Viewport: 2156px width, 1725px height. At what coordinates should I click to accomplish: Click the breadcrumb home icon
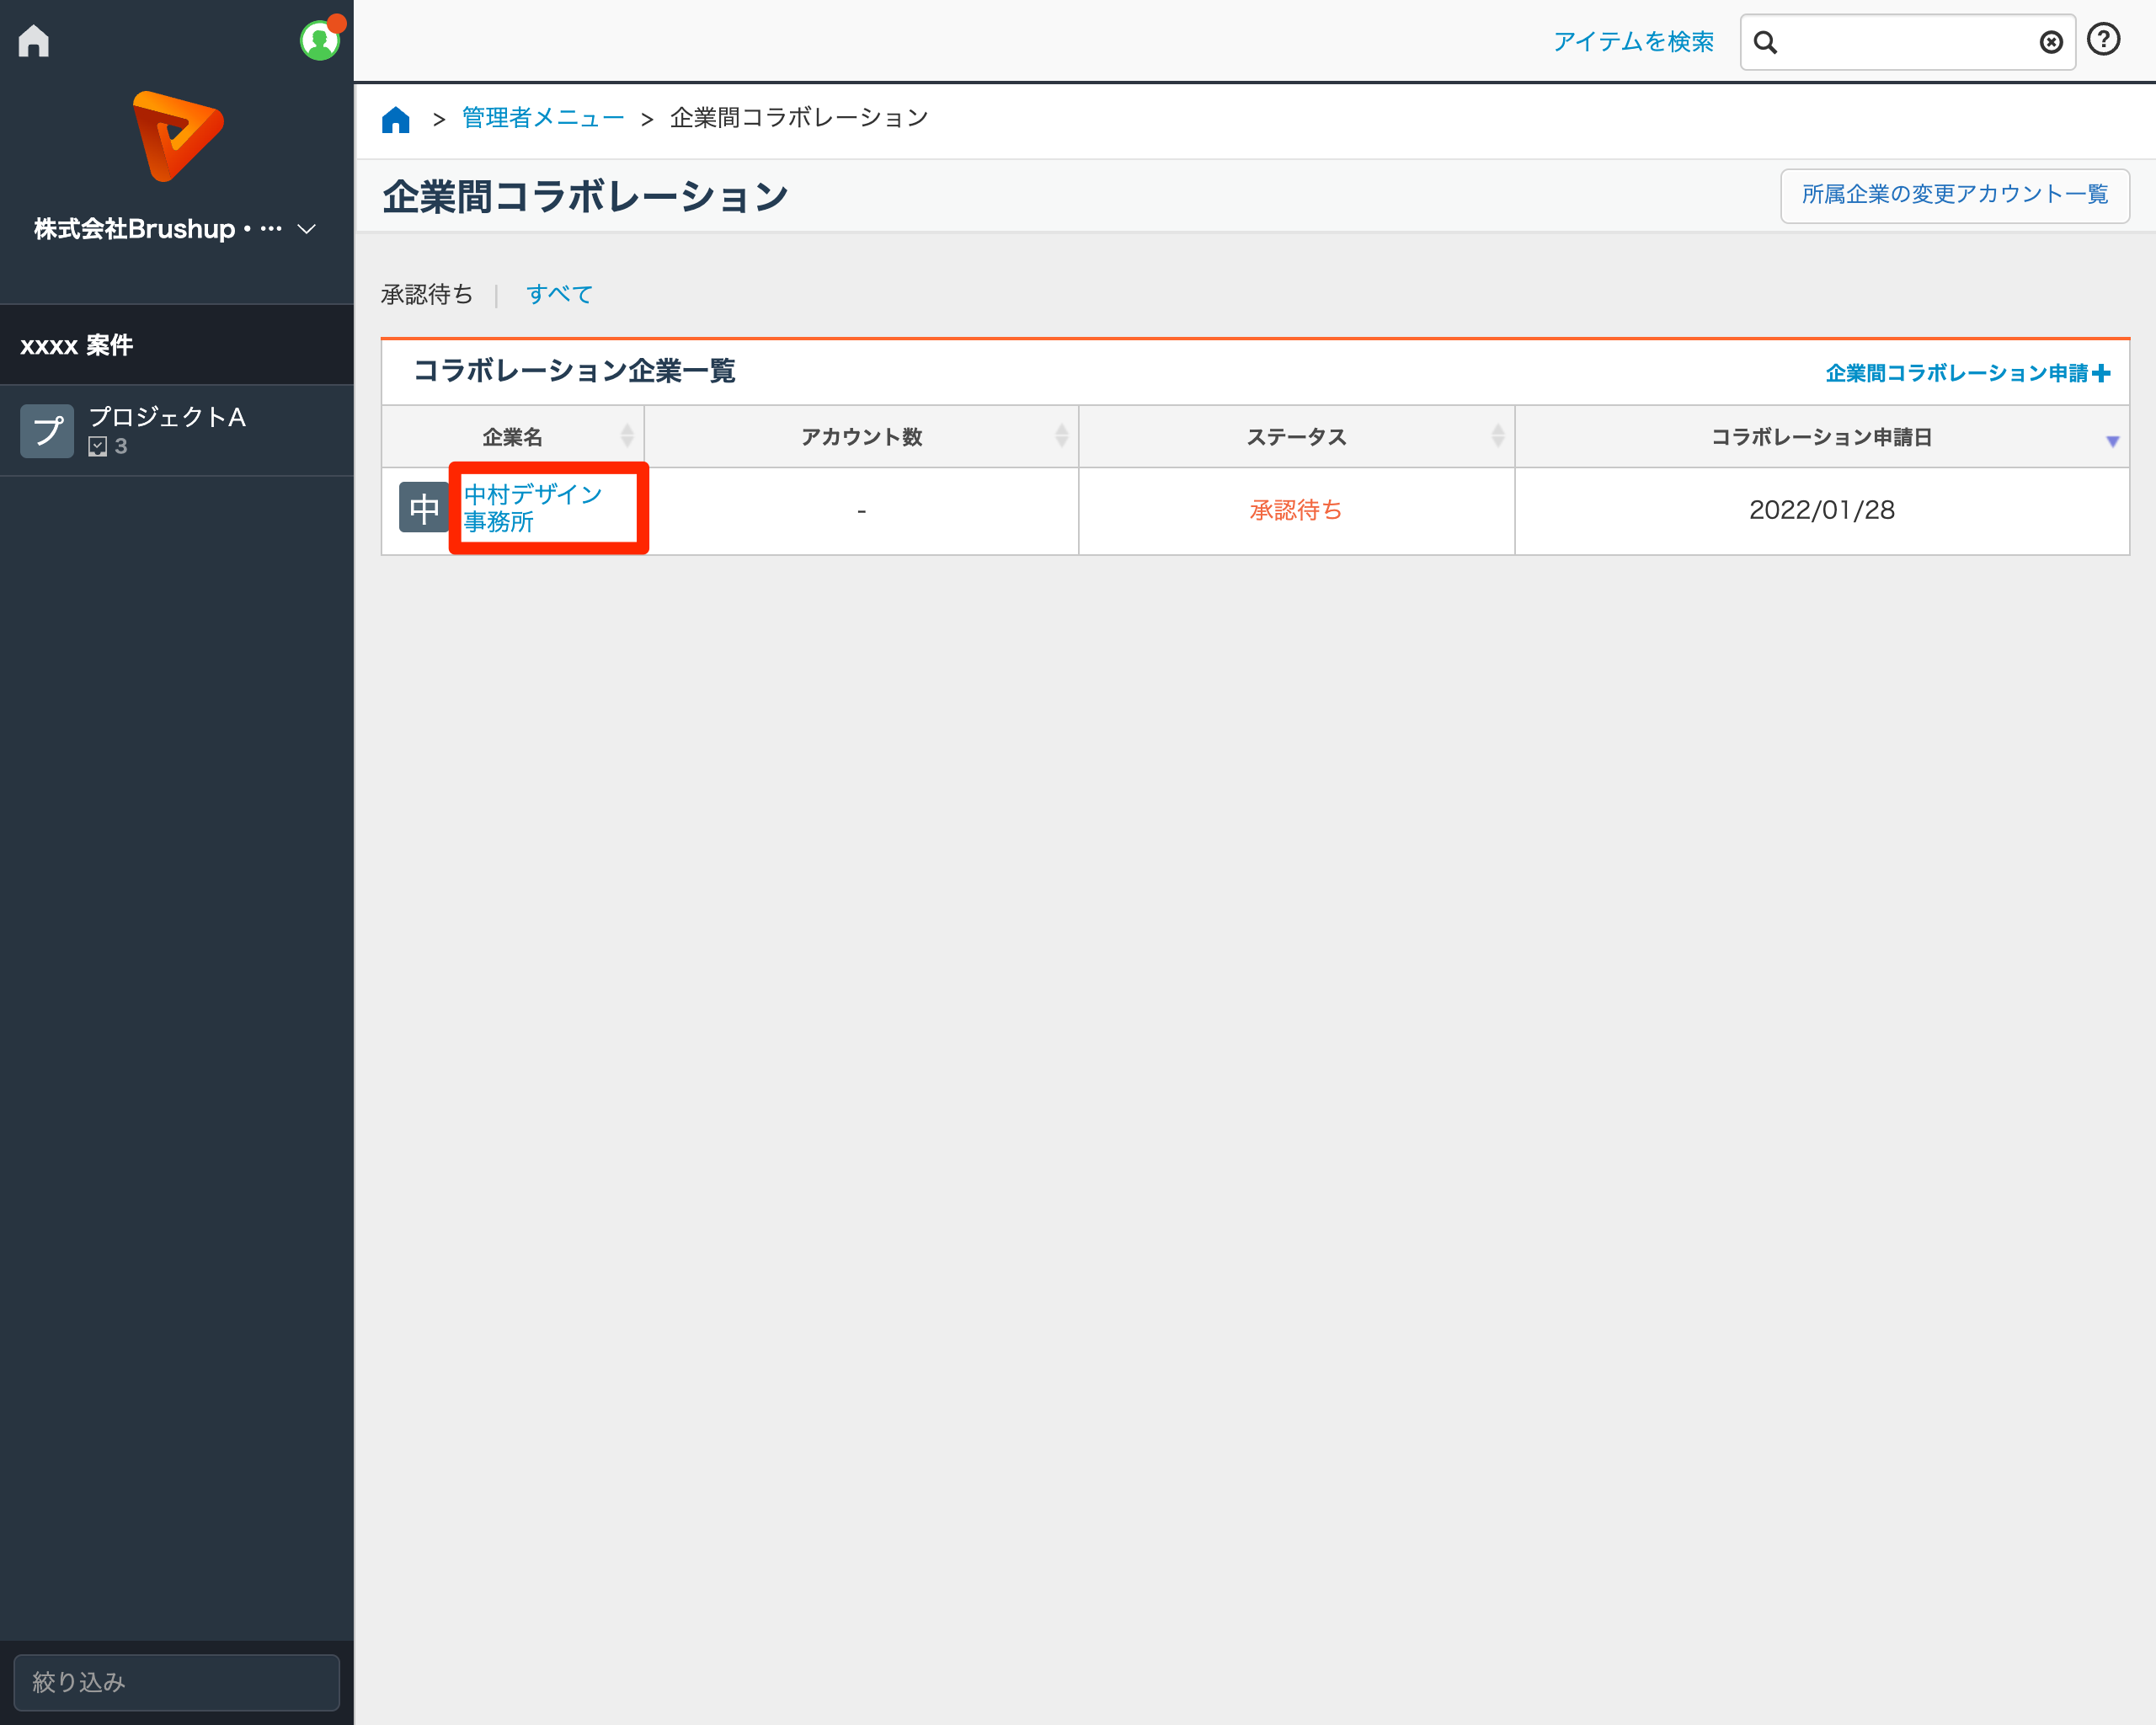(396, 119)
